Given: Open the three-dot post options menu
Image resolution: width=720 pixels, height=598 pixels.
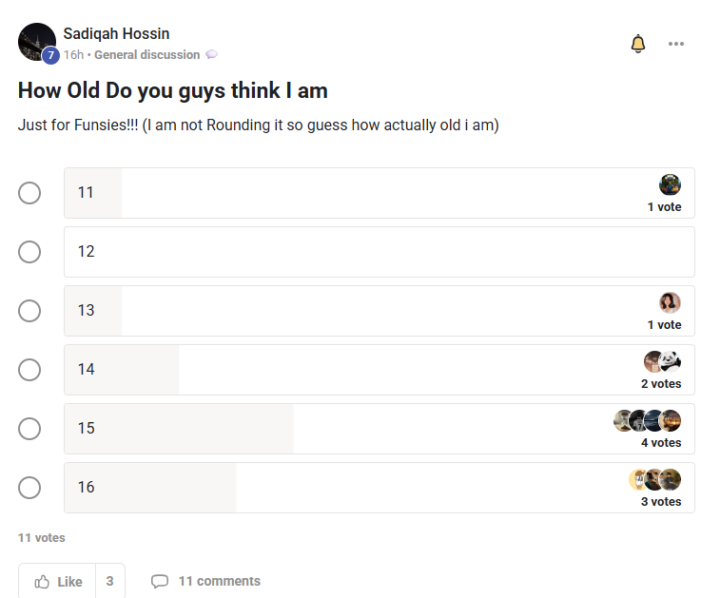Looking at the screenshot, I should click(676, 44).
